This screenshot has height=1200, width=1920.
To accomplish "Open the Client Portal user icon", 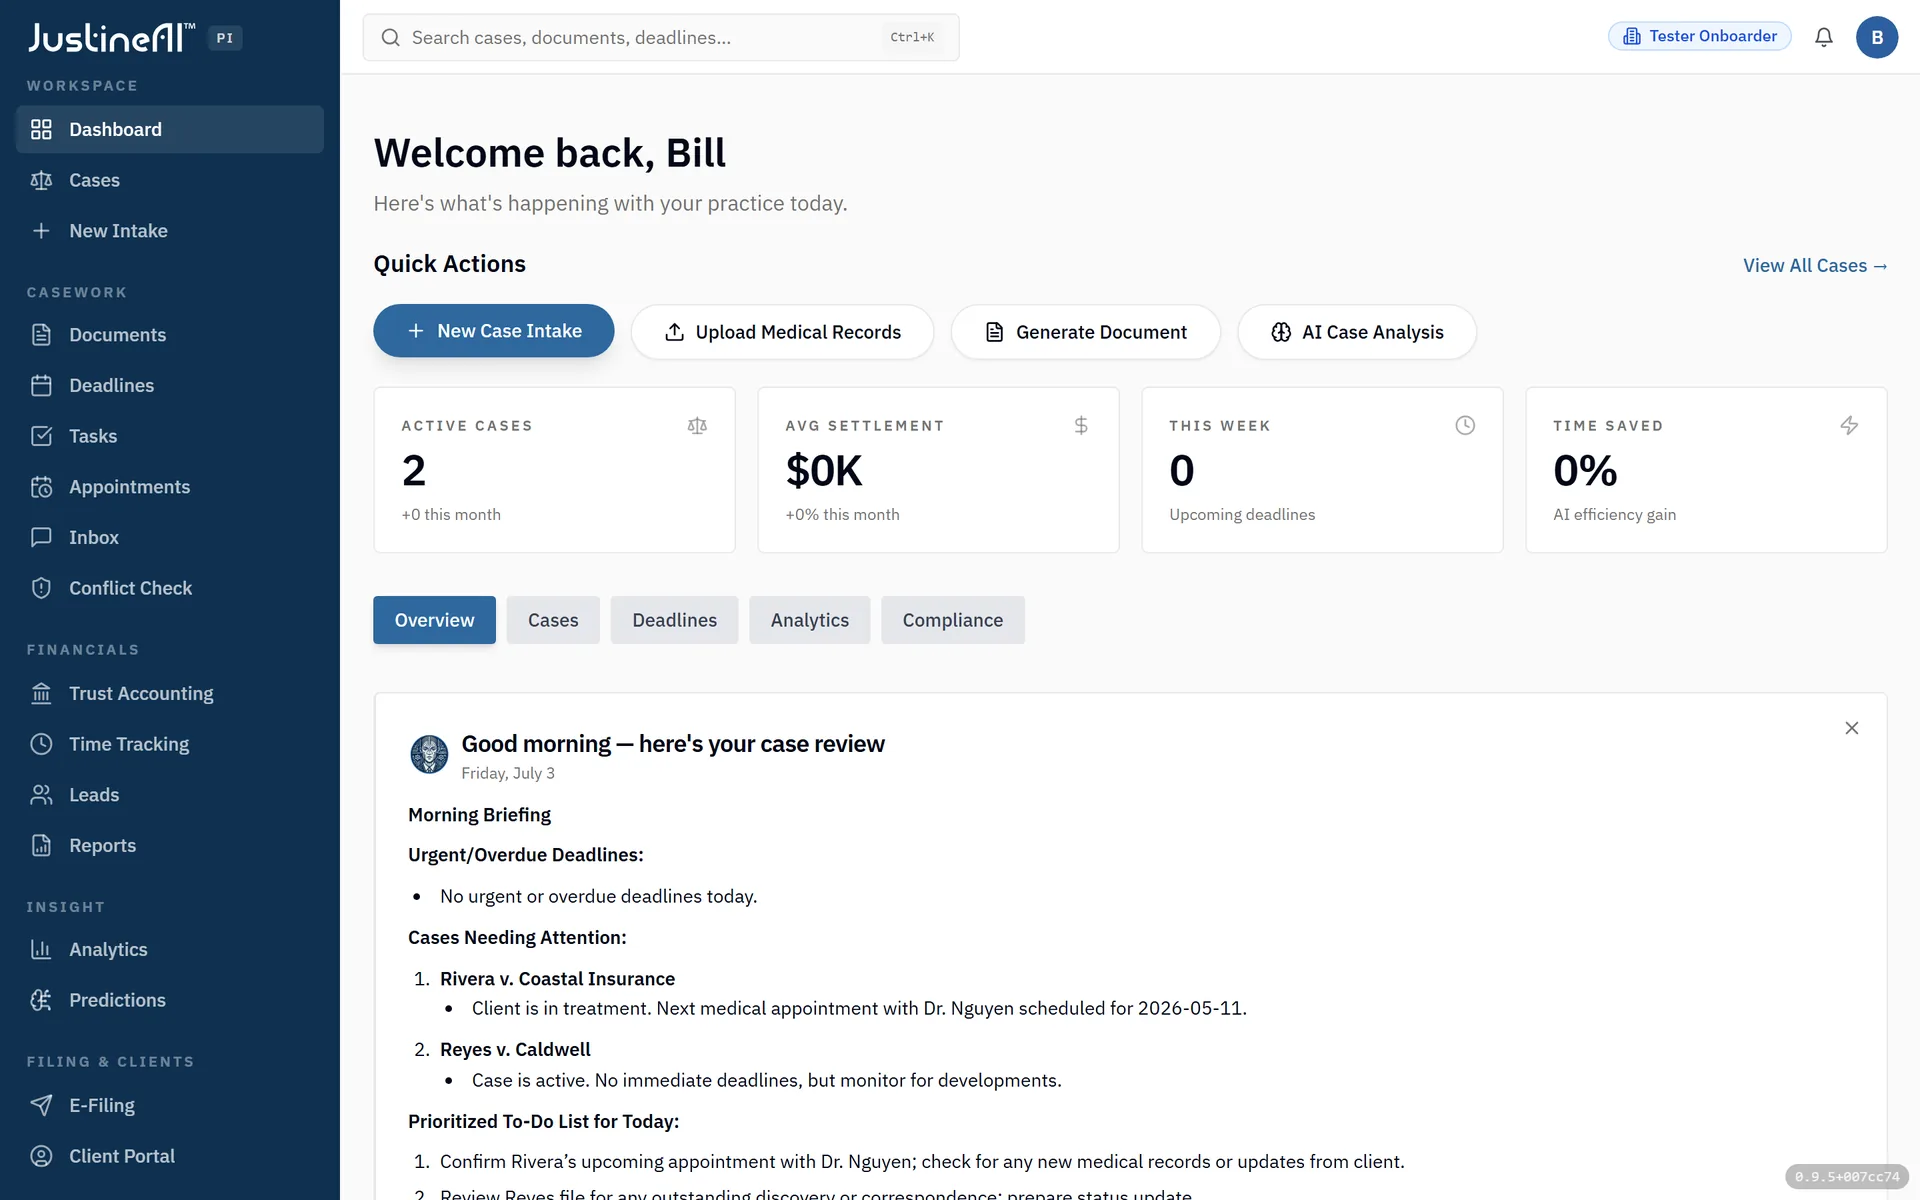I will point(41,1156).
